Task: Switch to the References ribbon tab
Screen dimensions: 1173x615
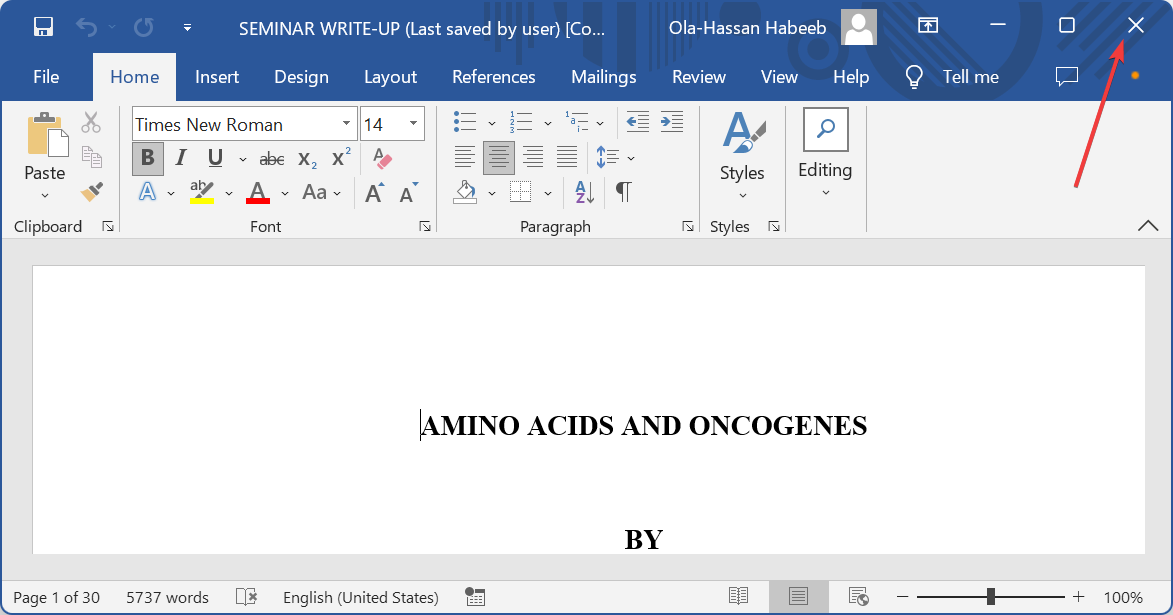Action: 493,76
